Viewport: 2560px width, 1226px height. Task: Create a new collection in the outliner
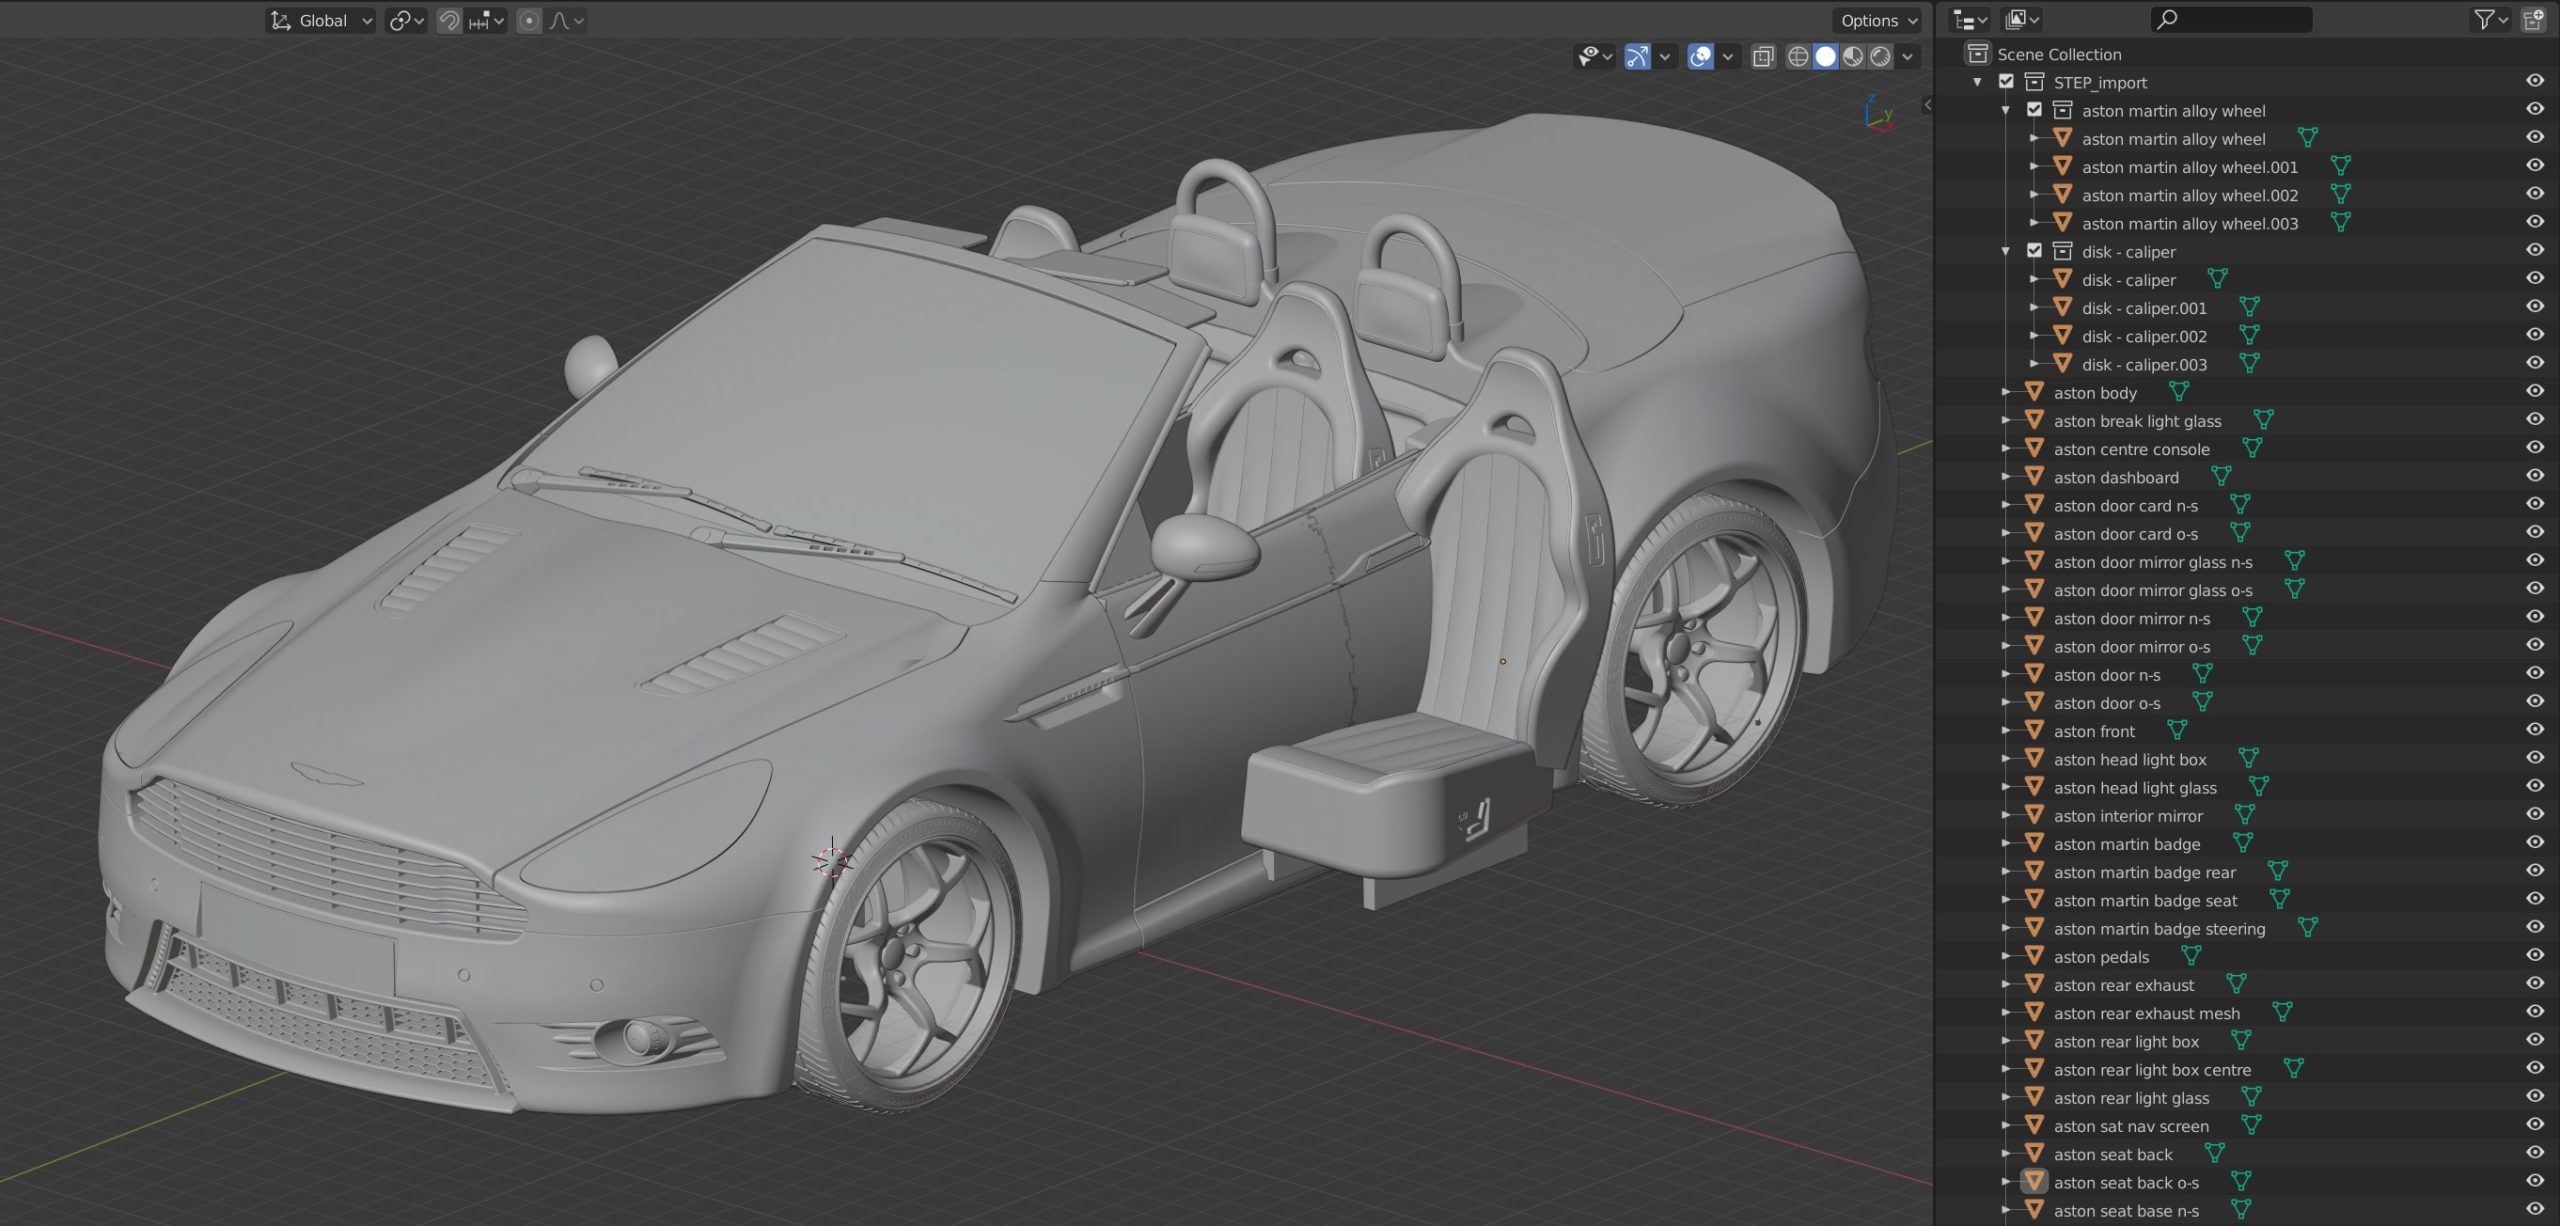pyautogui.click(x=2536, y=19)
